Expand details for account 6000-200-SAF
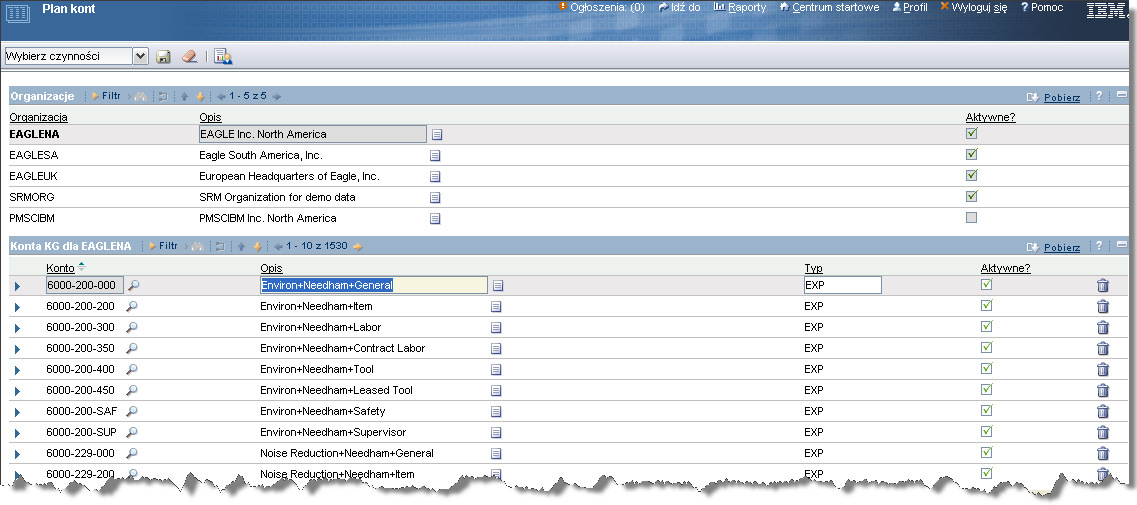 [x=18, y=413]
